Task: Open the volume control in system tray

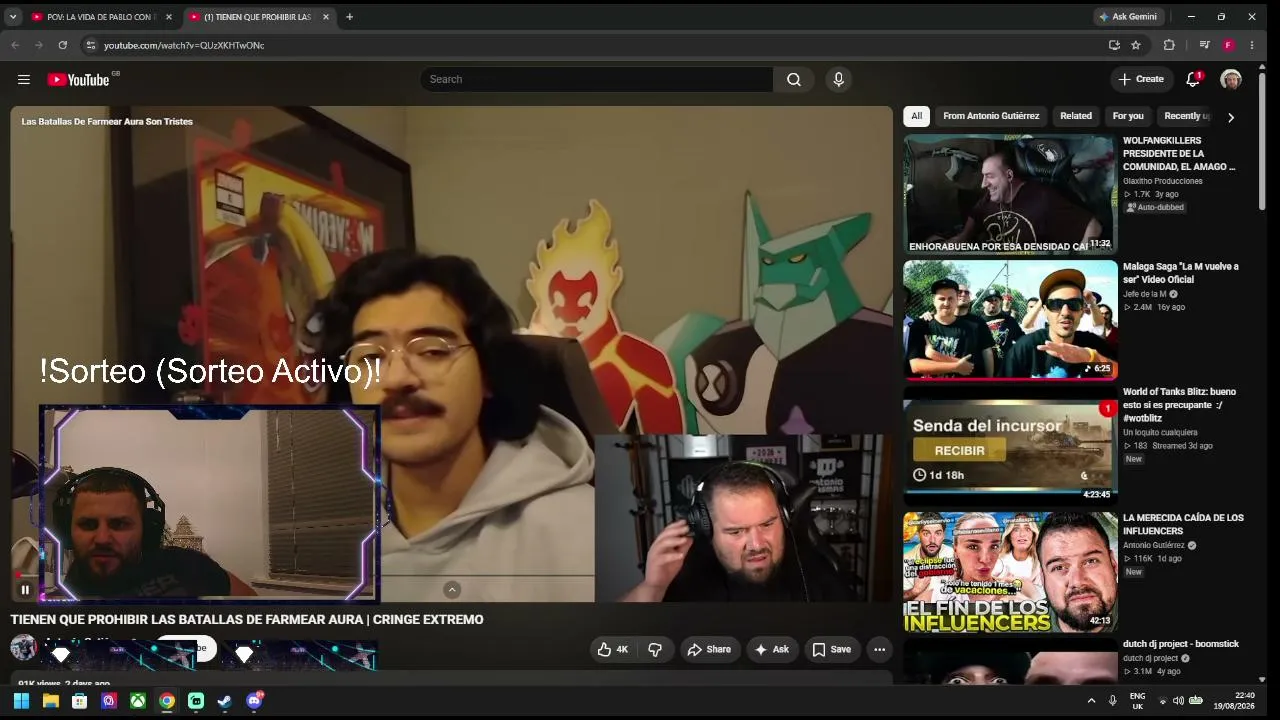Action: click(x=1178, y=701)
